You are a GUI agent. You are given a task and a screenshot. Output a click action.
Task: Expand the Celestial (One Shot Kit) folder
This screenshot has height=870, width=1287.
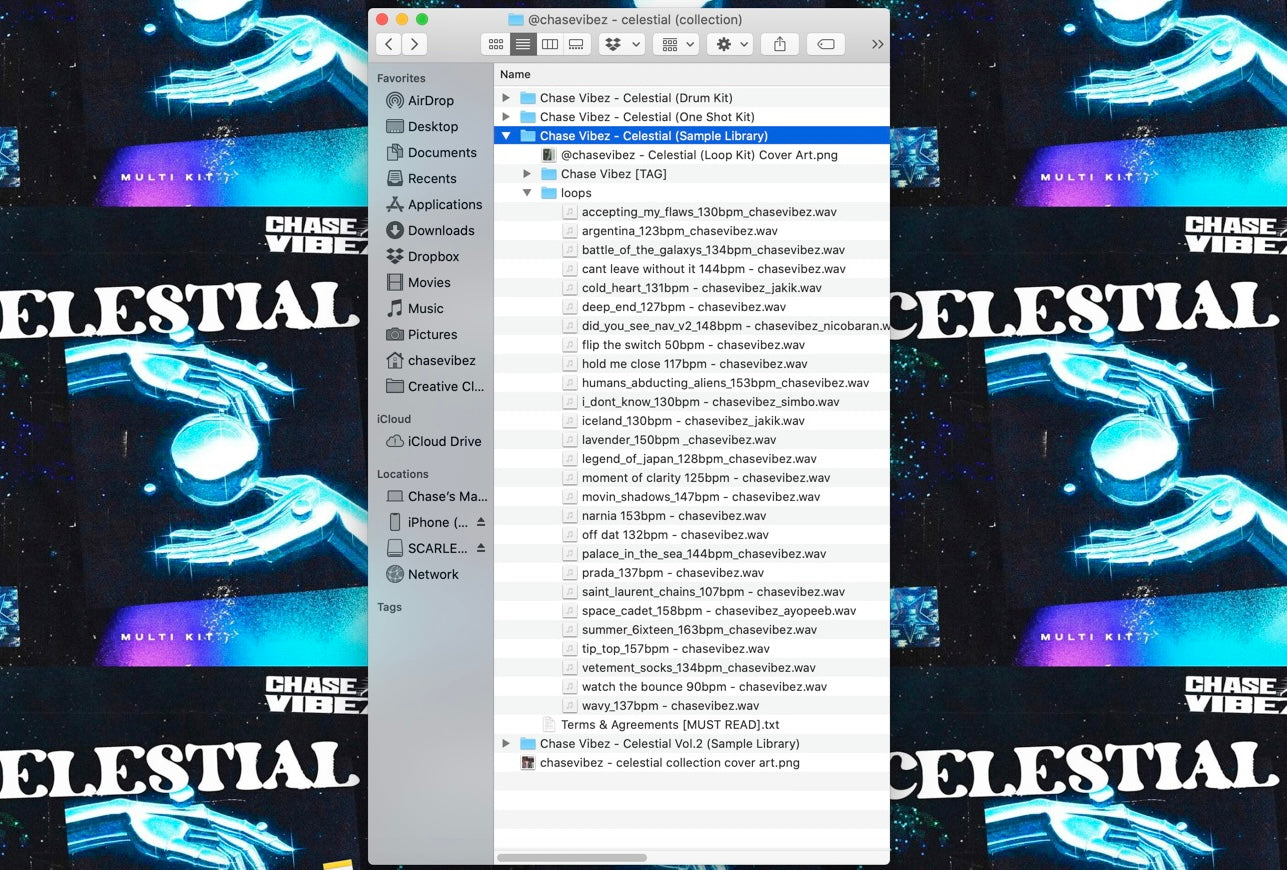(x=506, y=117)
